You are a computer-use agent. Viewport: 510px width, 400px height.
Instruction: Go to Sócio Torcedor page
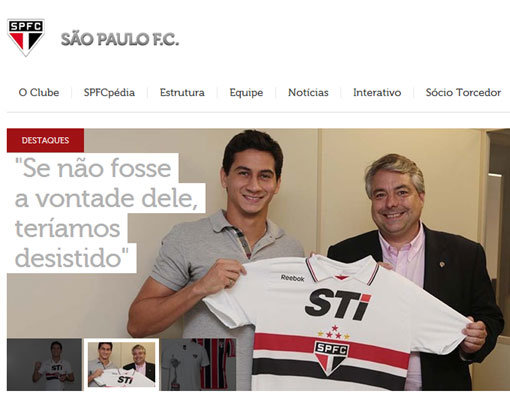tap(463, 92)
